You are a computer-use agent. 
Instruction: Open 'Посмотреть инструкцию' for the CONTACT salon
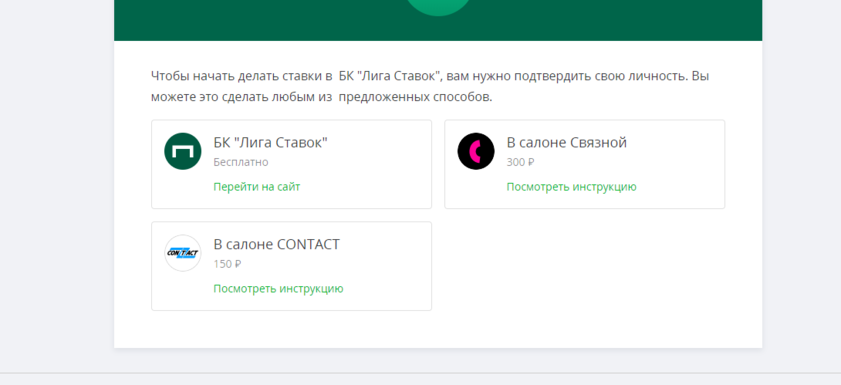[278, 288]
